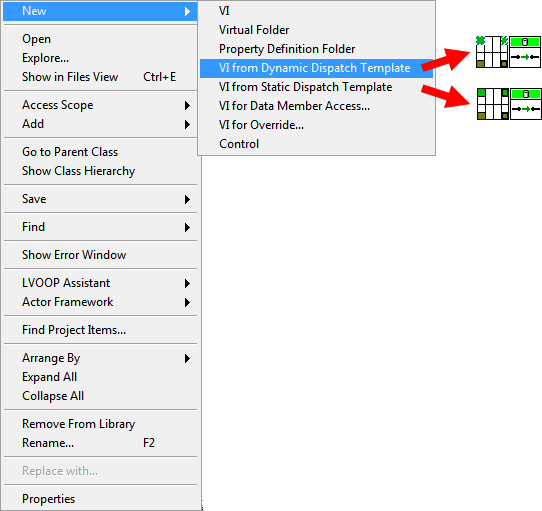Click the static dispatch connector pane icon
The image size is (542, 511).
[493, 104]
